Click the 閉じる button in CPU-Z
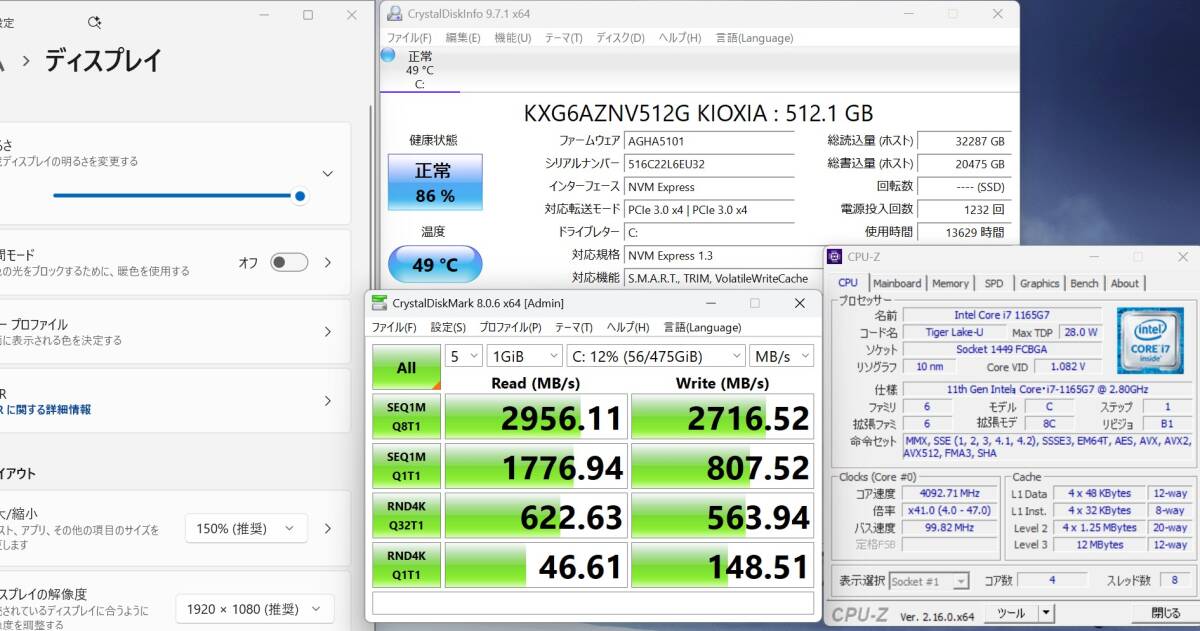1200x631 pixels. [1164, 613]
